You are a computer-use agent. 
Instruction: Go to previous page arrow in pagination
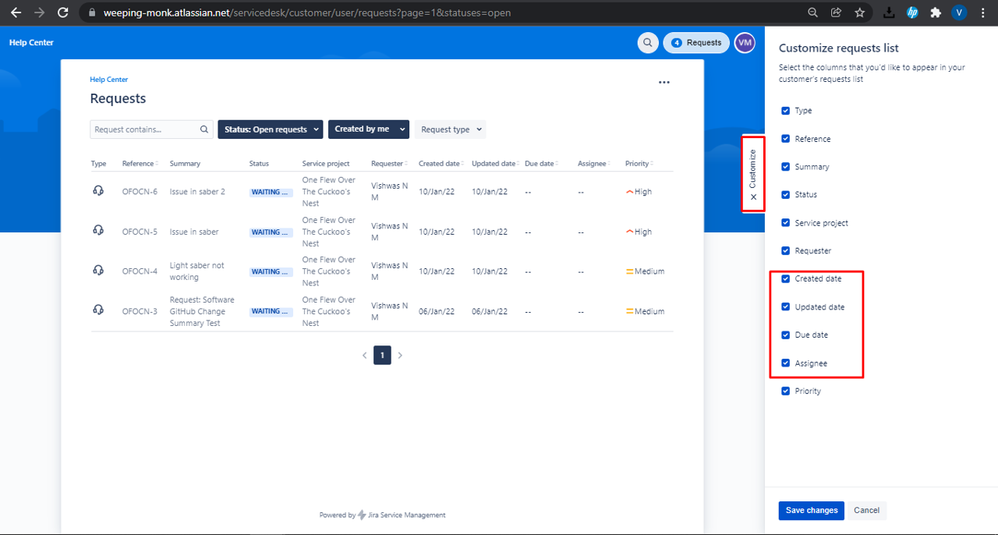pos(365,355)
